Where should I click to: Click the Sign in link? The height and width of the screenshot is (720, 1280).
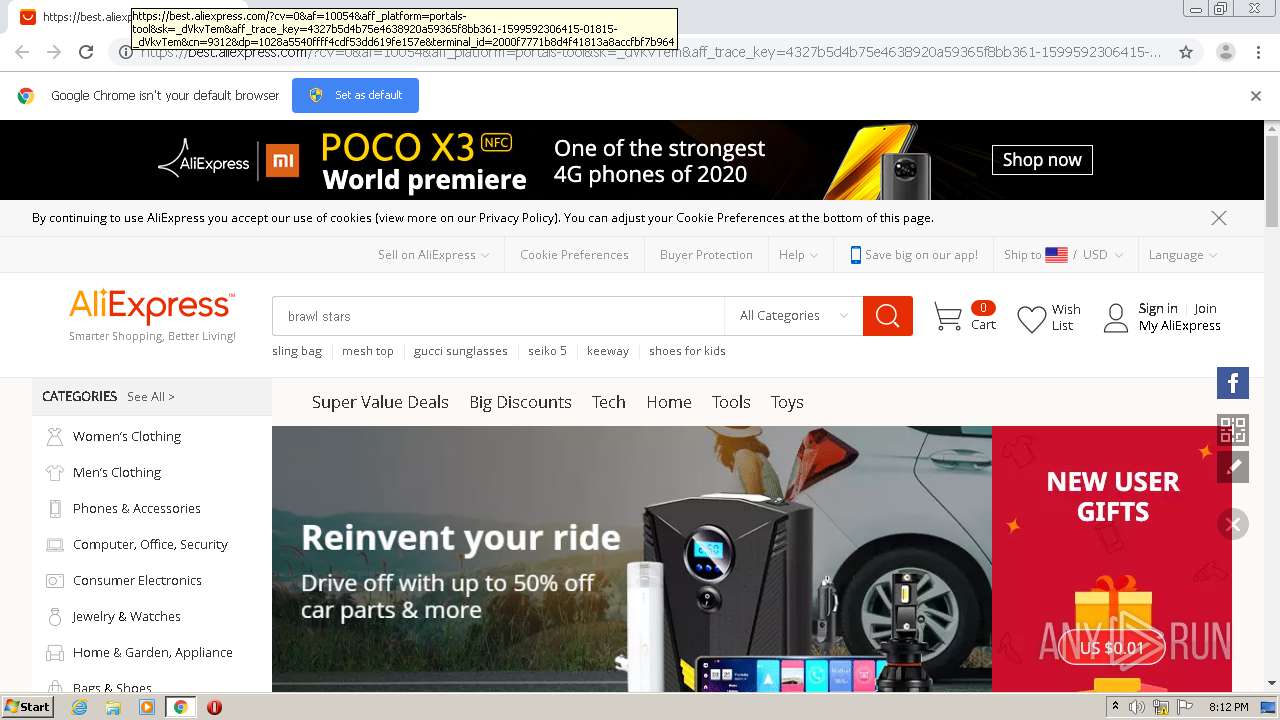pyautogui.click(x=1158, y=309)
